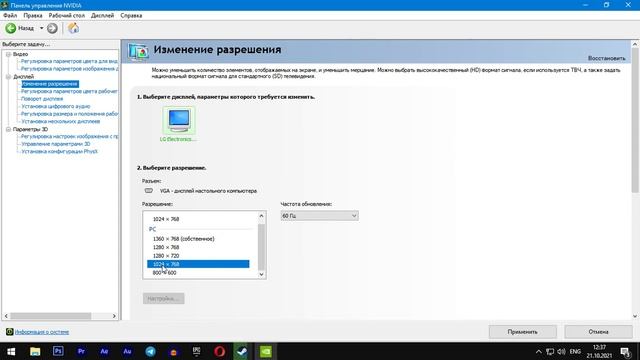Click the volume speaker tray icon
This screenshot has height=360, width=640.
tap(561, 351)
